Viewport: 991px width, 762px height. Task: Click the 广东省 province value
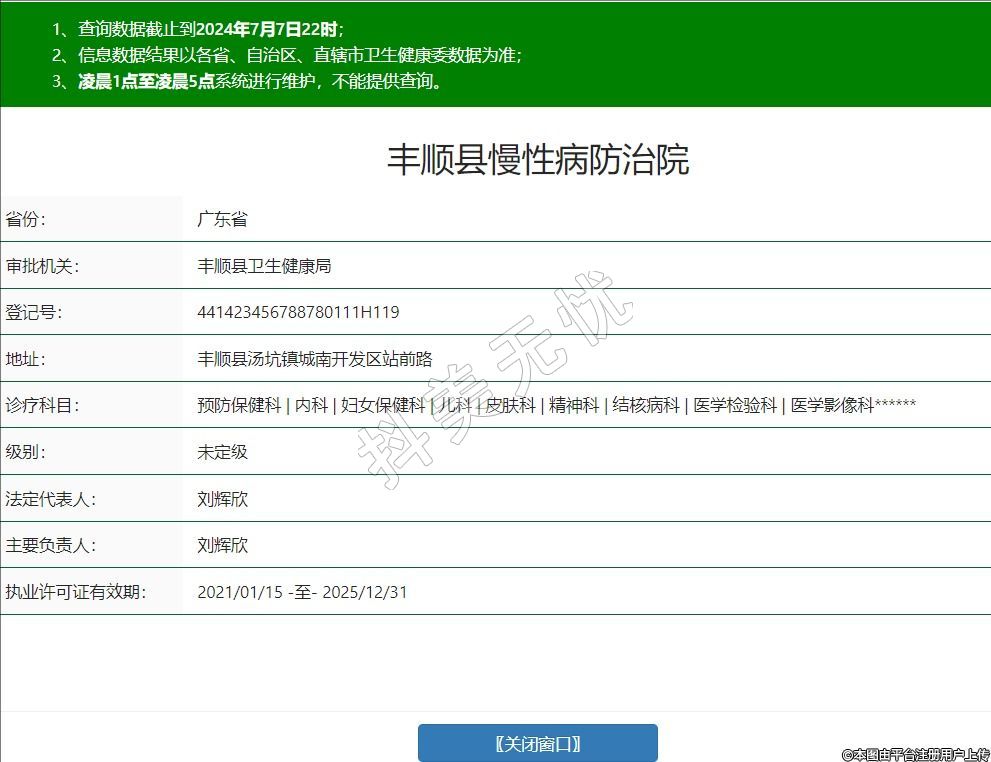(222, 219)
